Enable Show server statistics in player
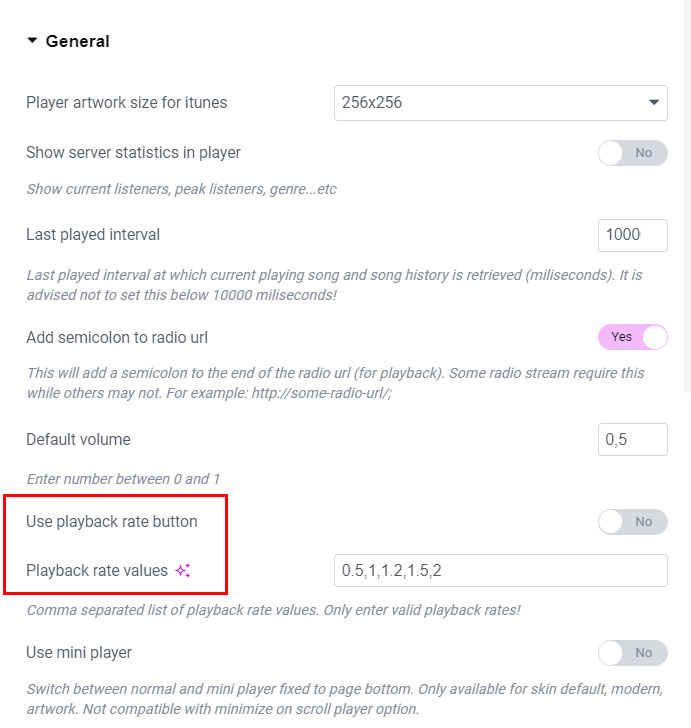This screenshot has width=691, height=728. pyautogui.click(x=632, y=153)
